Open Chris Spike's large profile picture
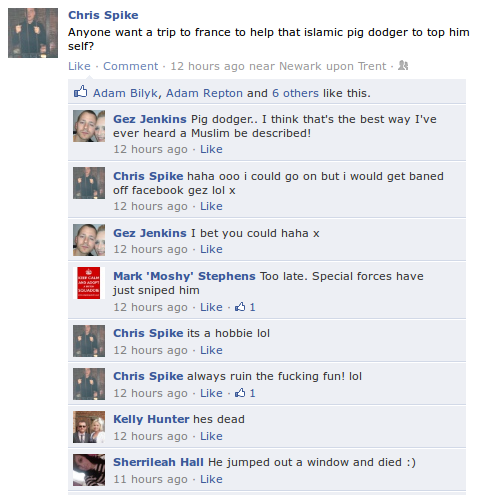This screenshot has height=495, width=489. pos(33,33)
